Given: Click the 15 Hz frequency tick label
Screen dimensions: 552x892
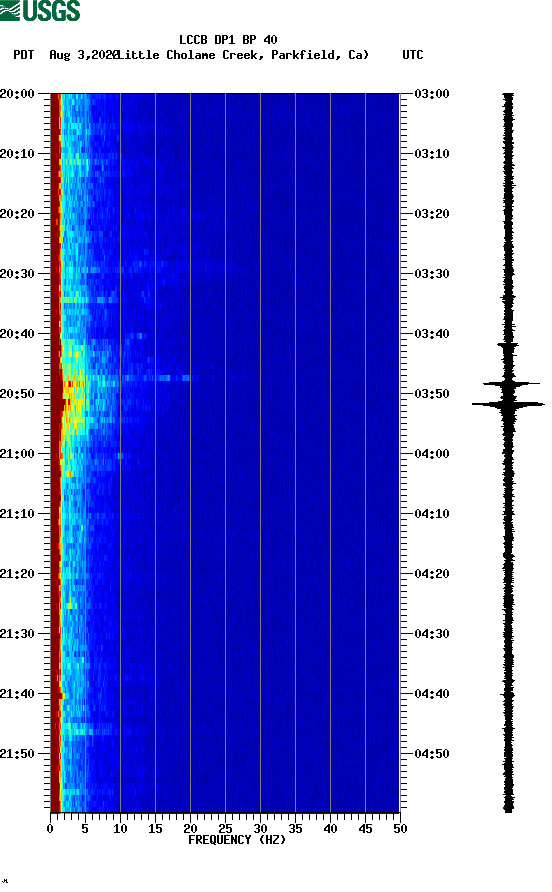Looking at the screenshot, I should point(155,829).
